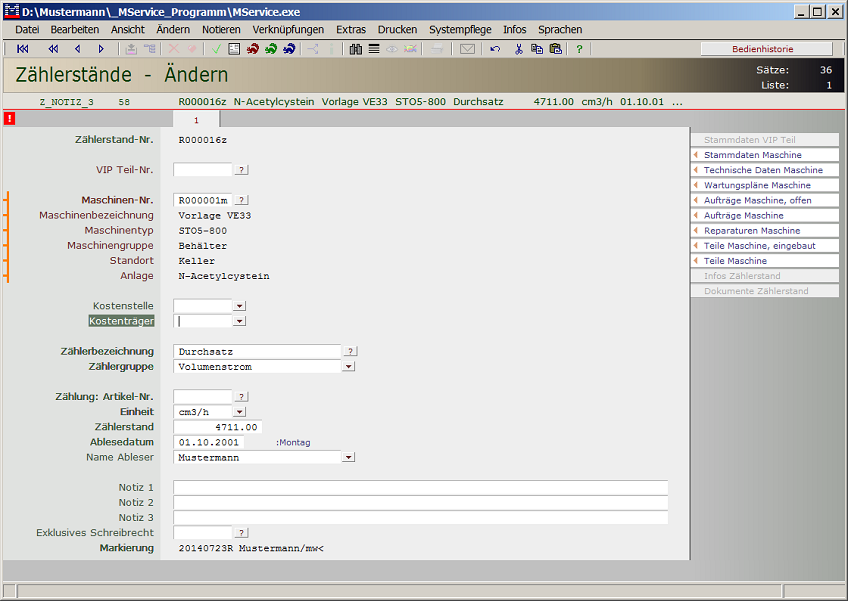Jump to the first record
Screen dimensions: 848x601
22,49
